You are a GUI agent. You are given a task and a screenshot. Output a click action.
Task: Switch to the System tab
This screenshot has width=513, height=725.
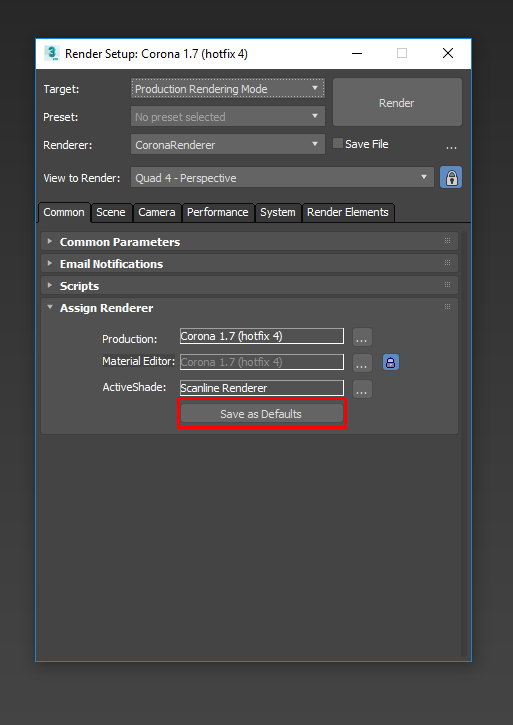tap(278, 212)
